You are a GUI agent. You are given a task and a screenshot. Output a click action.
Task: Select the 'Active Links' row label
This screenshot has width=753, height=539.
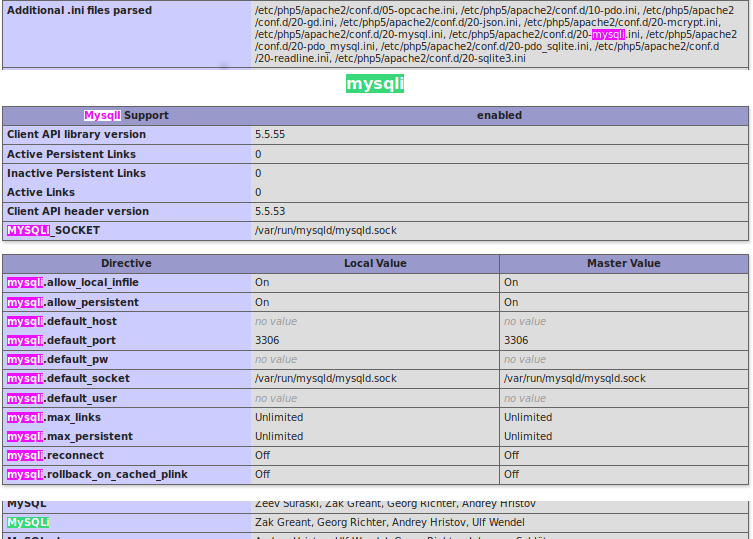(41, 192)
